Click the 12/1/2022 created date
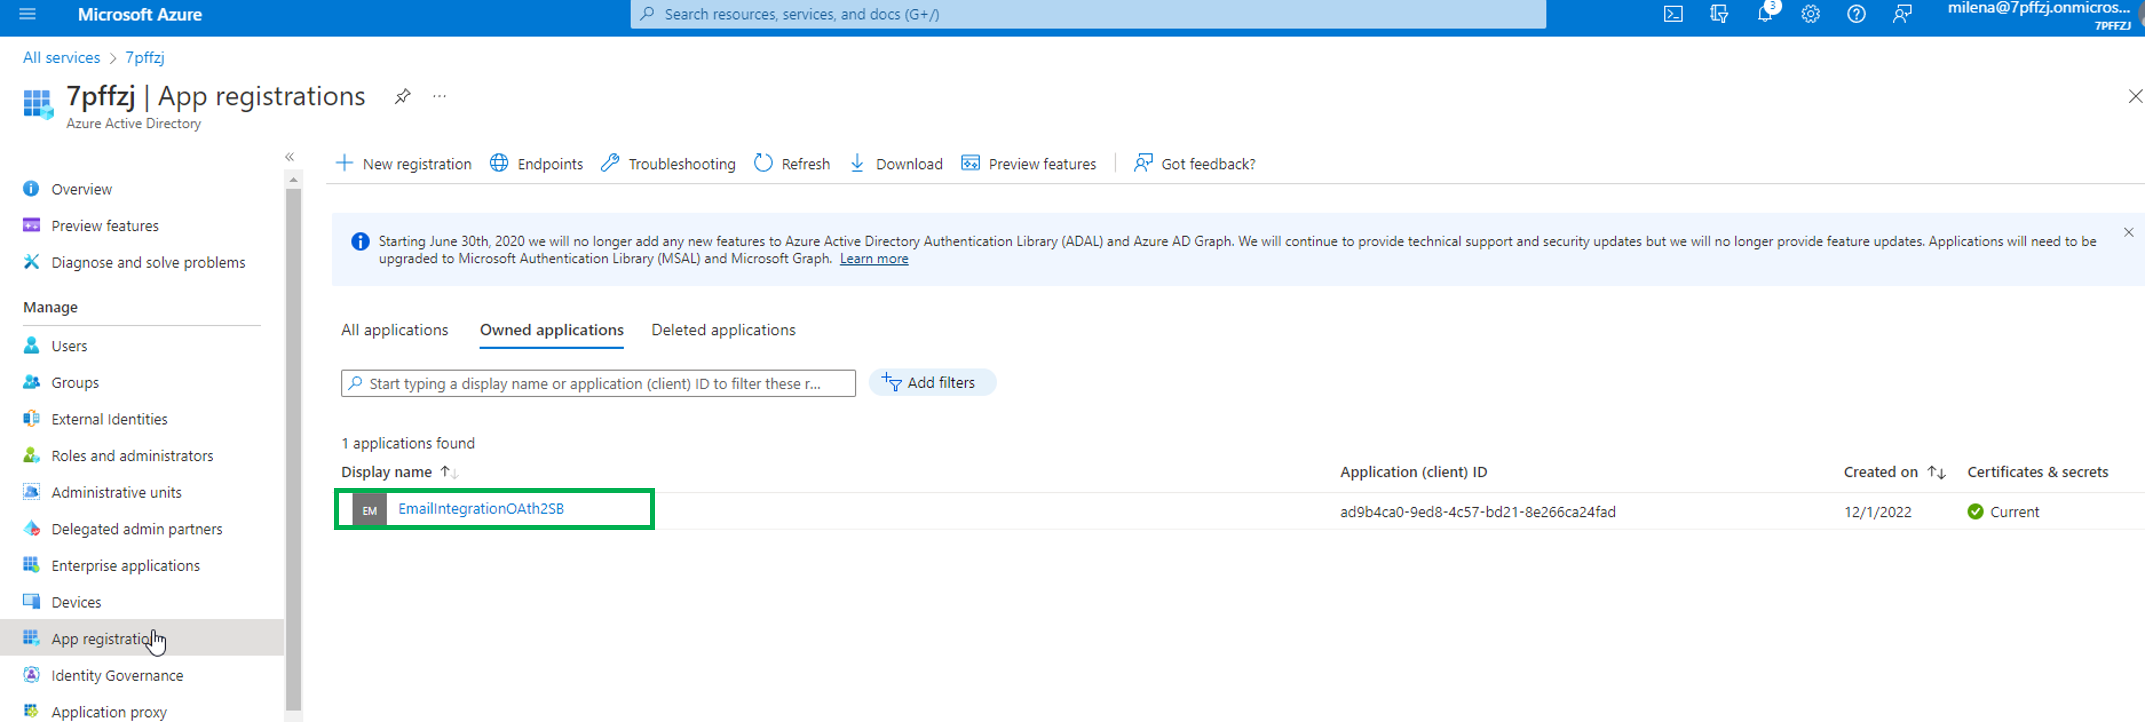 [1878, 511]
